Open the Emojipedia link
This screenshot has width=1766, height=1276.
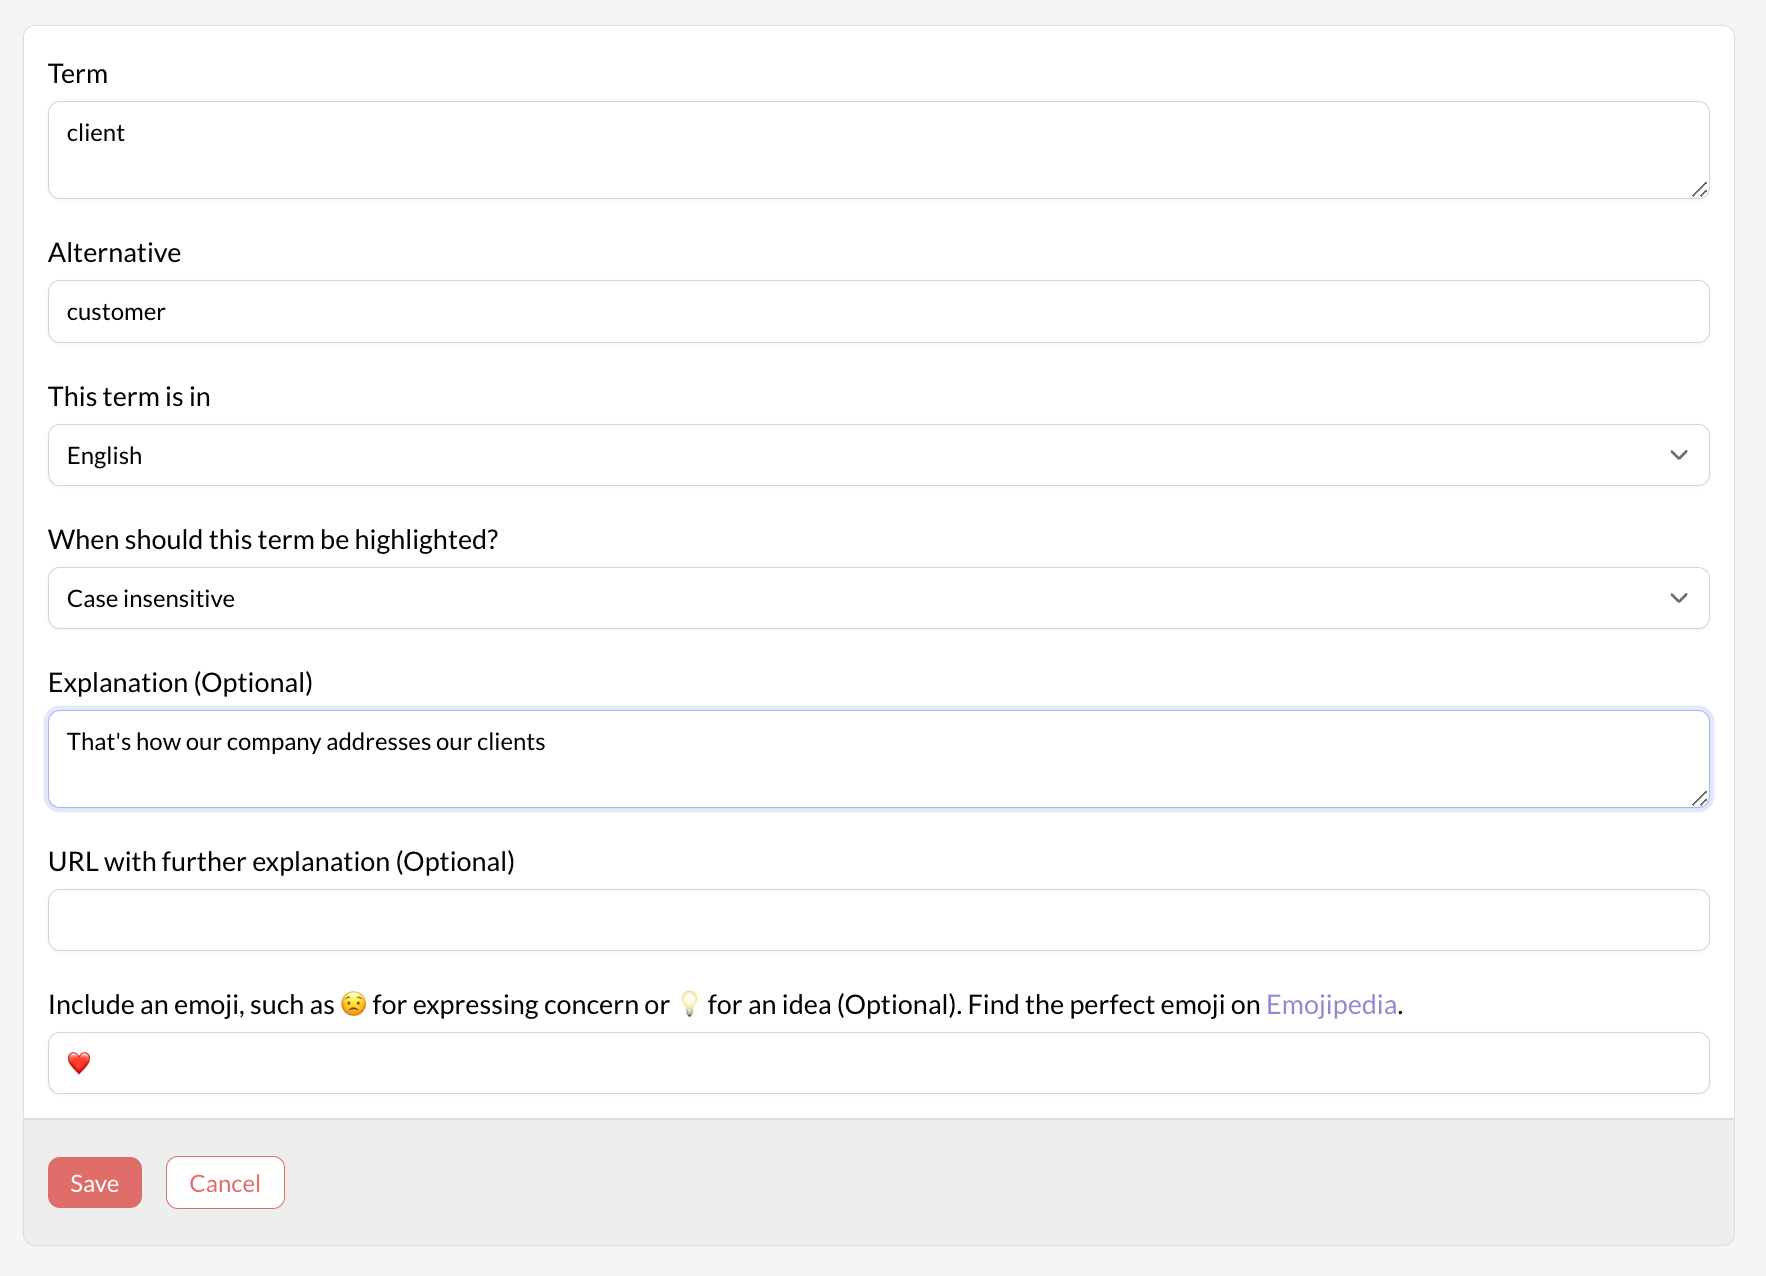click(x=1330, y=1004)
